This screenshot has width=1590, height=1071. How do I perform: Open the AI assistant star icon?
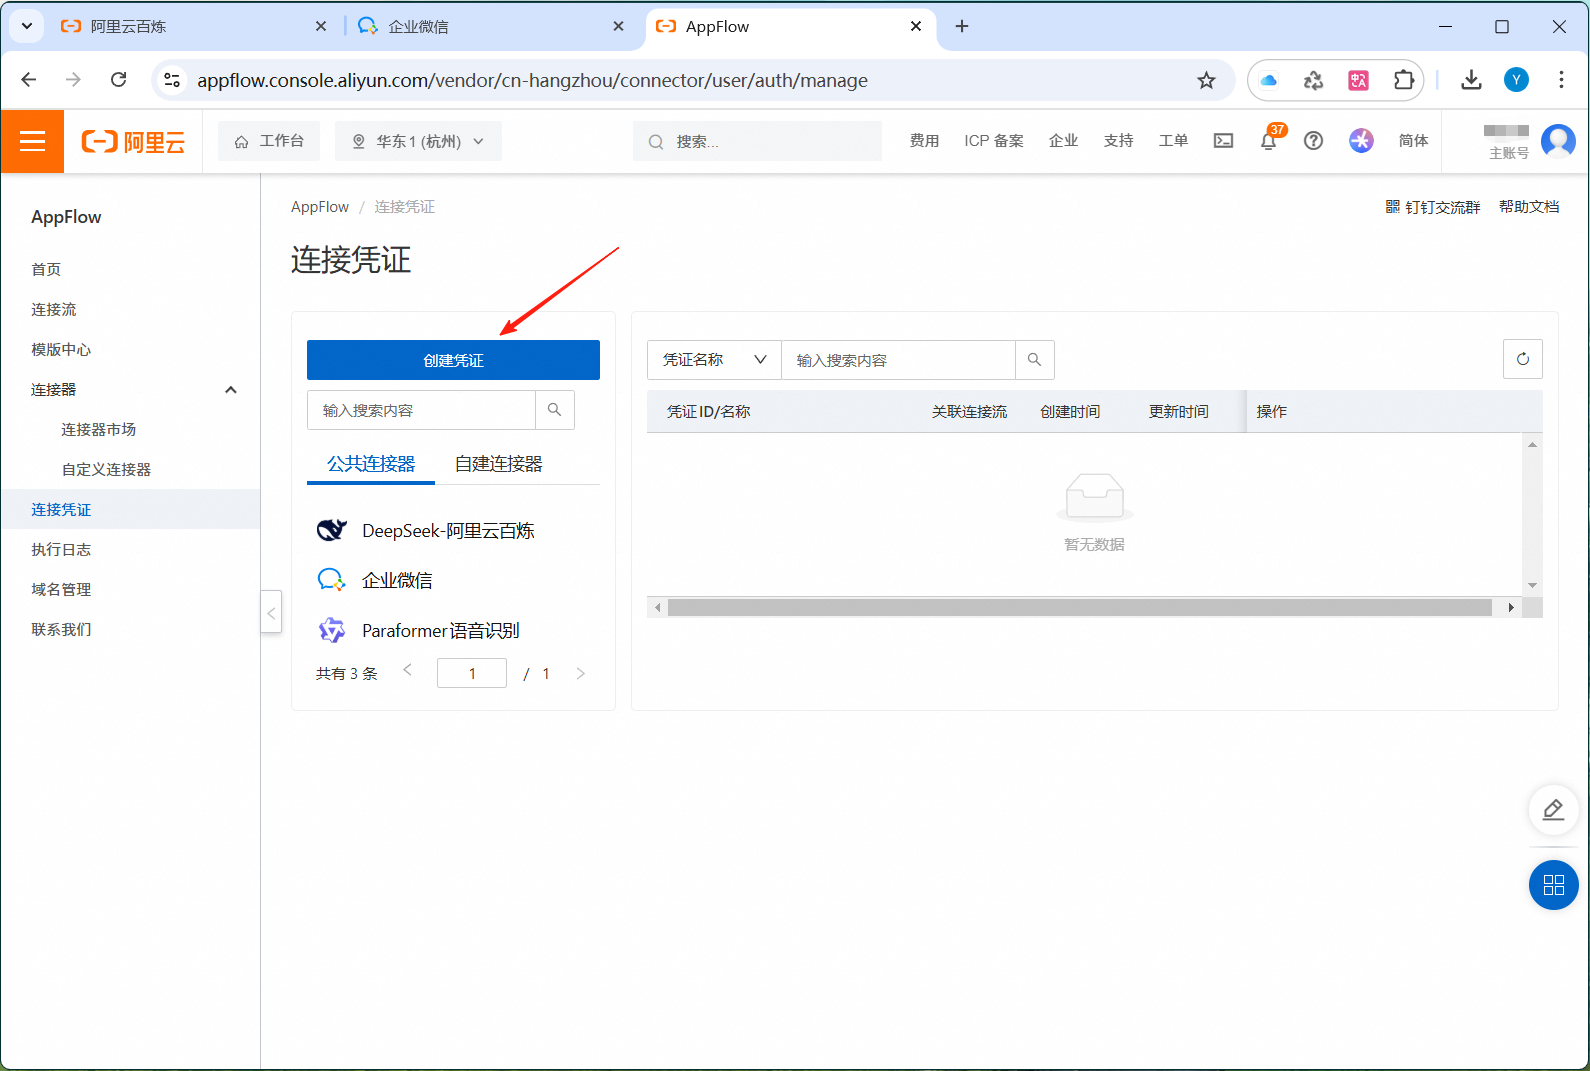coord(1361,141)
